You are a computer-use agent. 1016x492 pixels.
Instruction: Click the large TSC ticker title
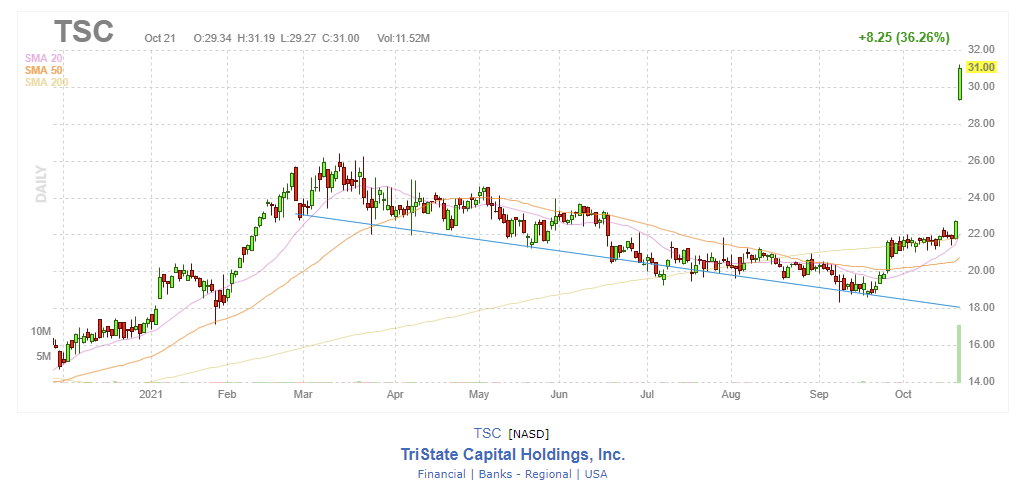[84, 30]
